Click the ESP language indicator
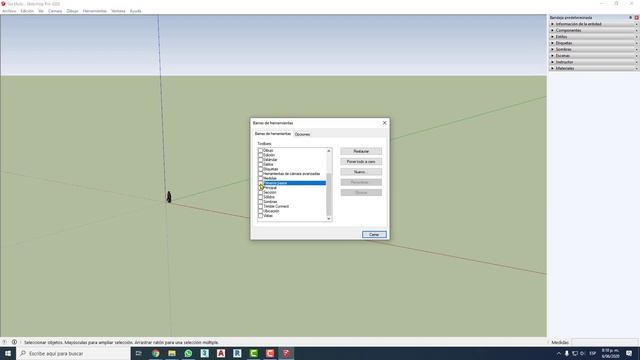 coord(593,353)
